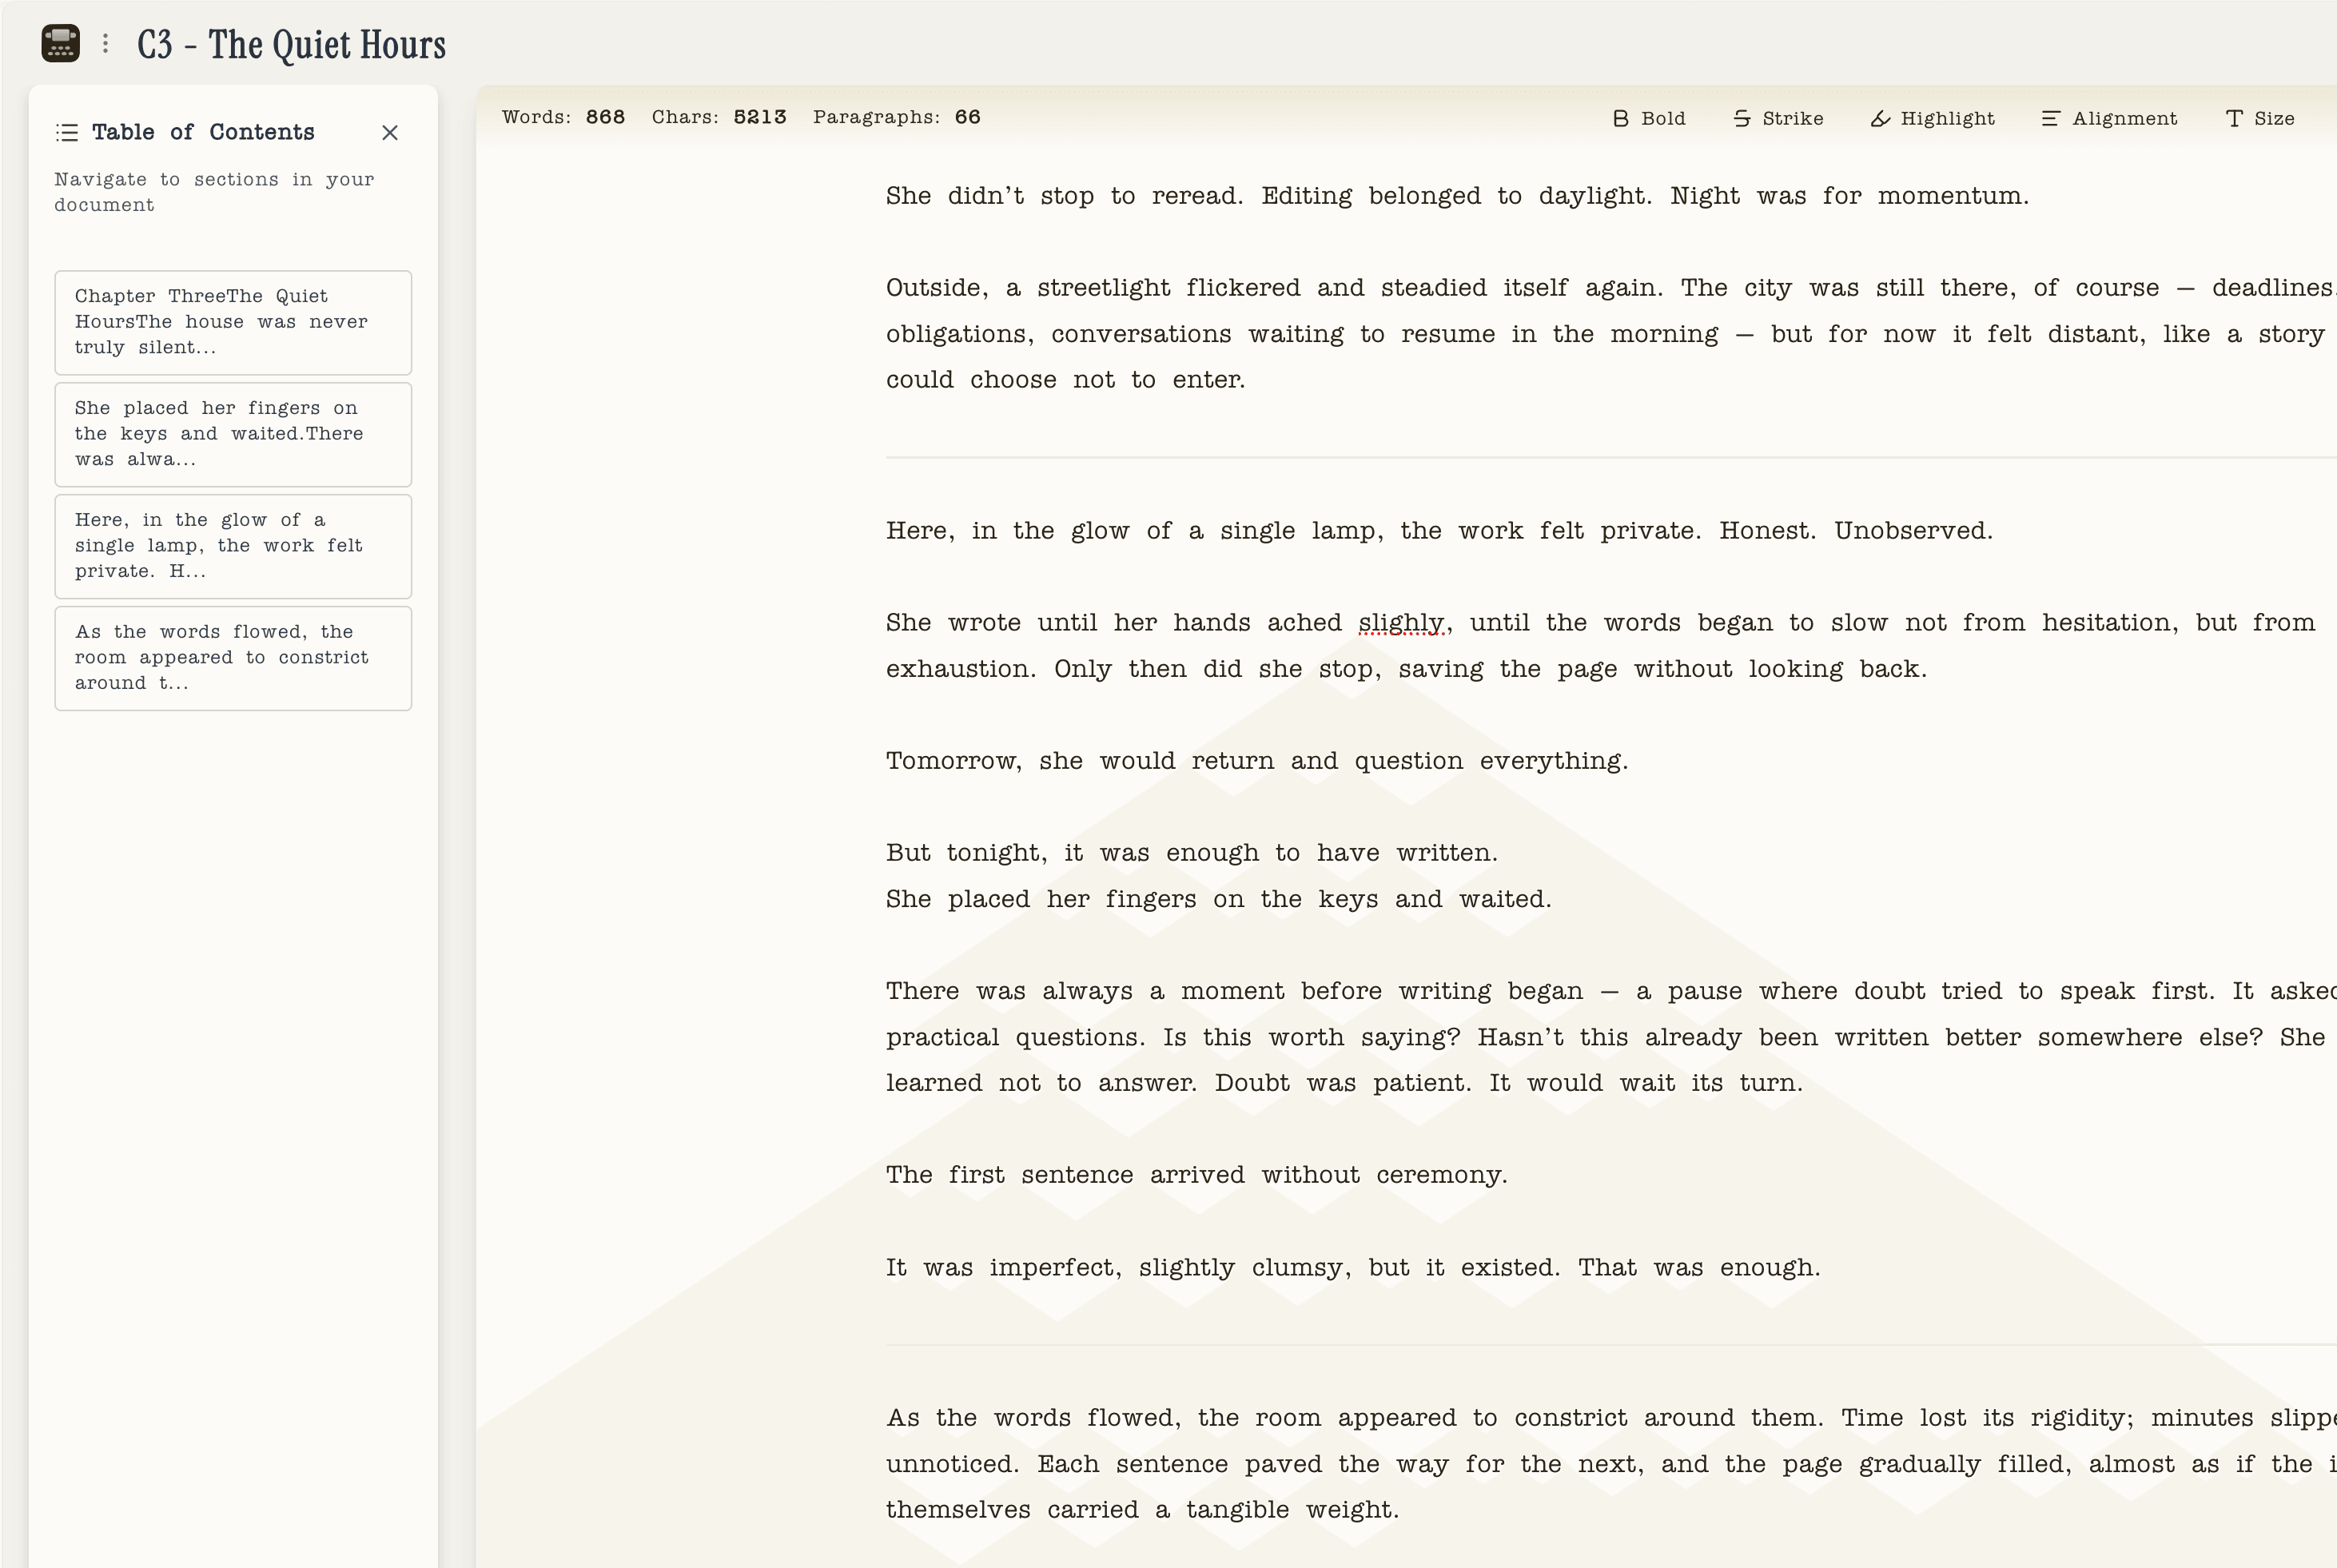Navigate to 'She placed her fingers' section
The height and width of the screenshot is (1568, 2337).
tap(233, 434)
